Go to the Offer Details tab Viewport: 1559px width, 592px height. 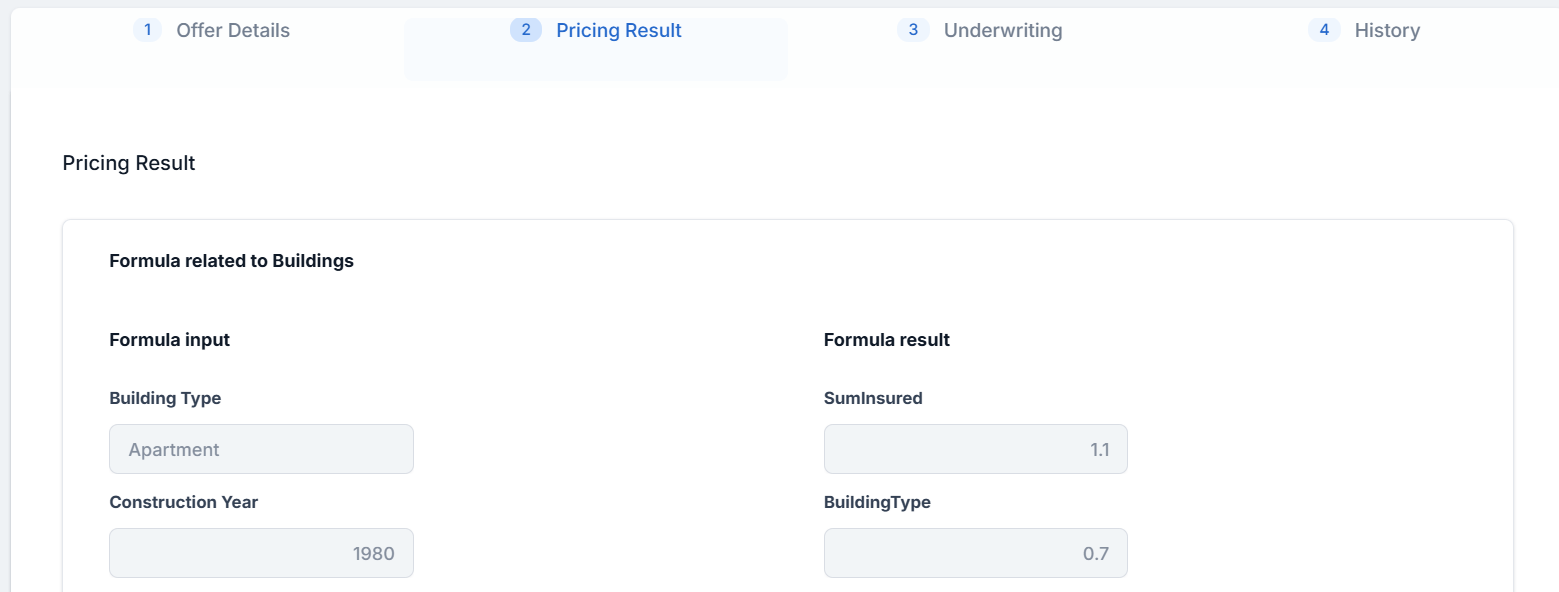click(233, 31)
